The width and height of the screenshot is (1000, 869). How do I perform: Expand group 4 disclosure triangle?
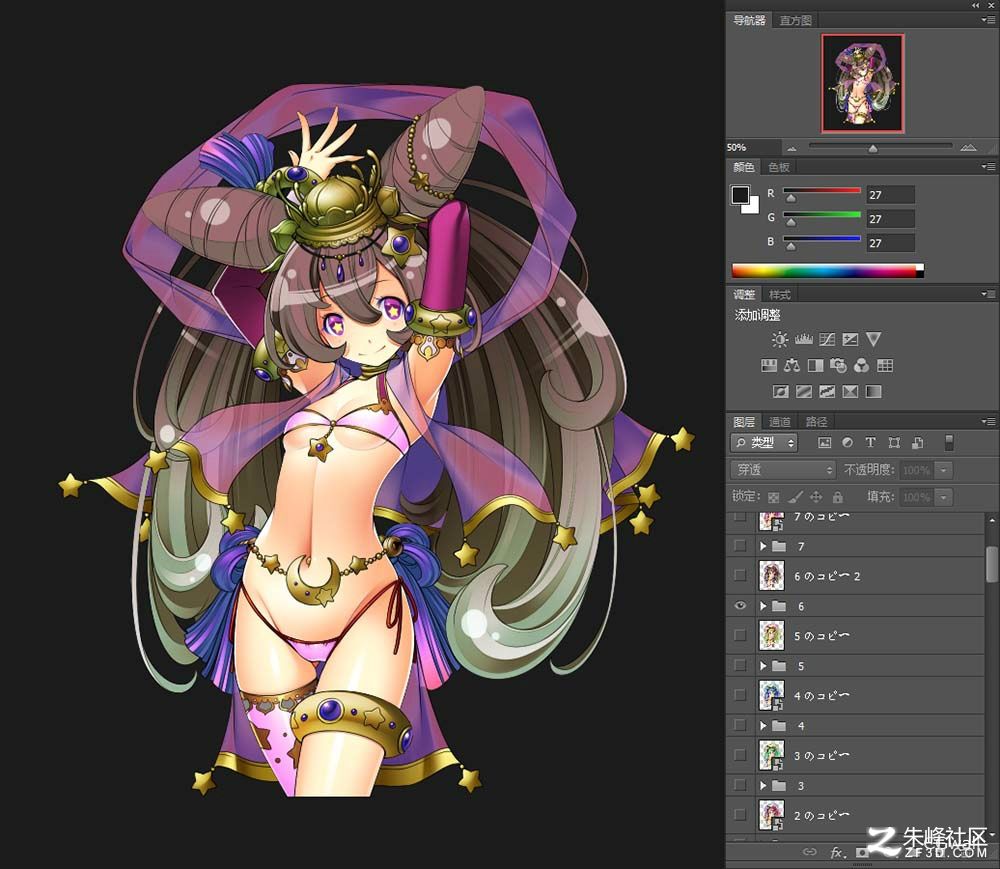(x=763, y=726)
